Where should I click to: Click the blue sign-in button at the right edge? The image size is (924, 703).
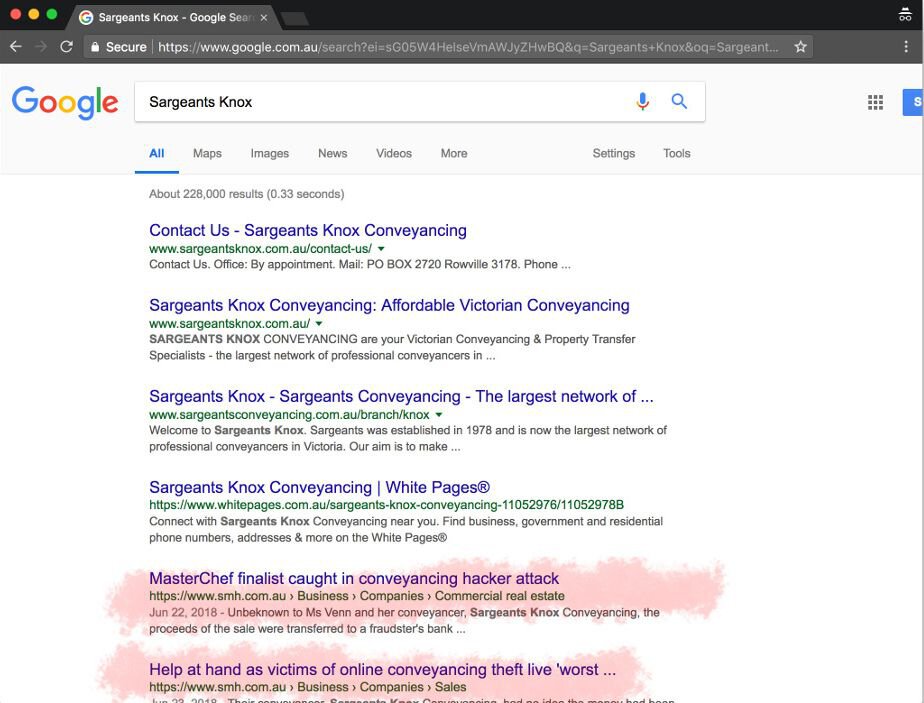913,102
